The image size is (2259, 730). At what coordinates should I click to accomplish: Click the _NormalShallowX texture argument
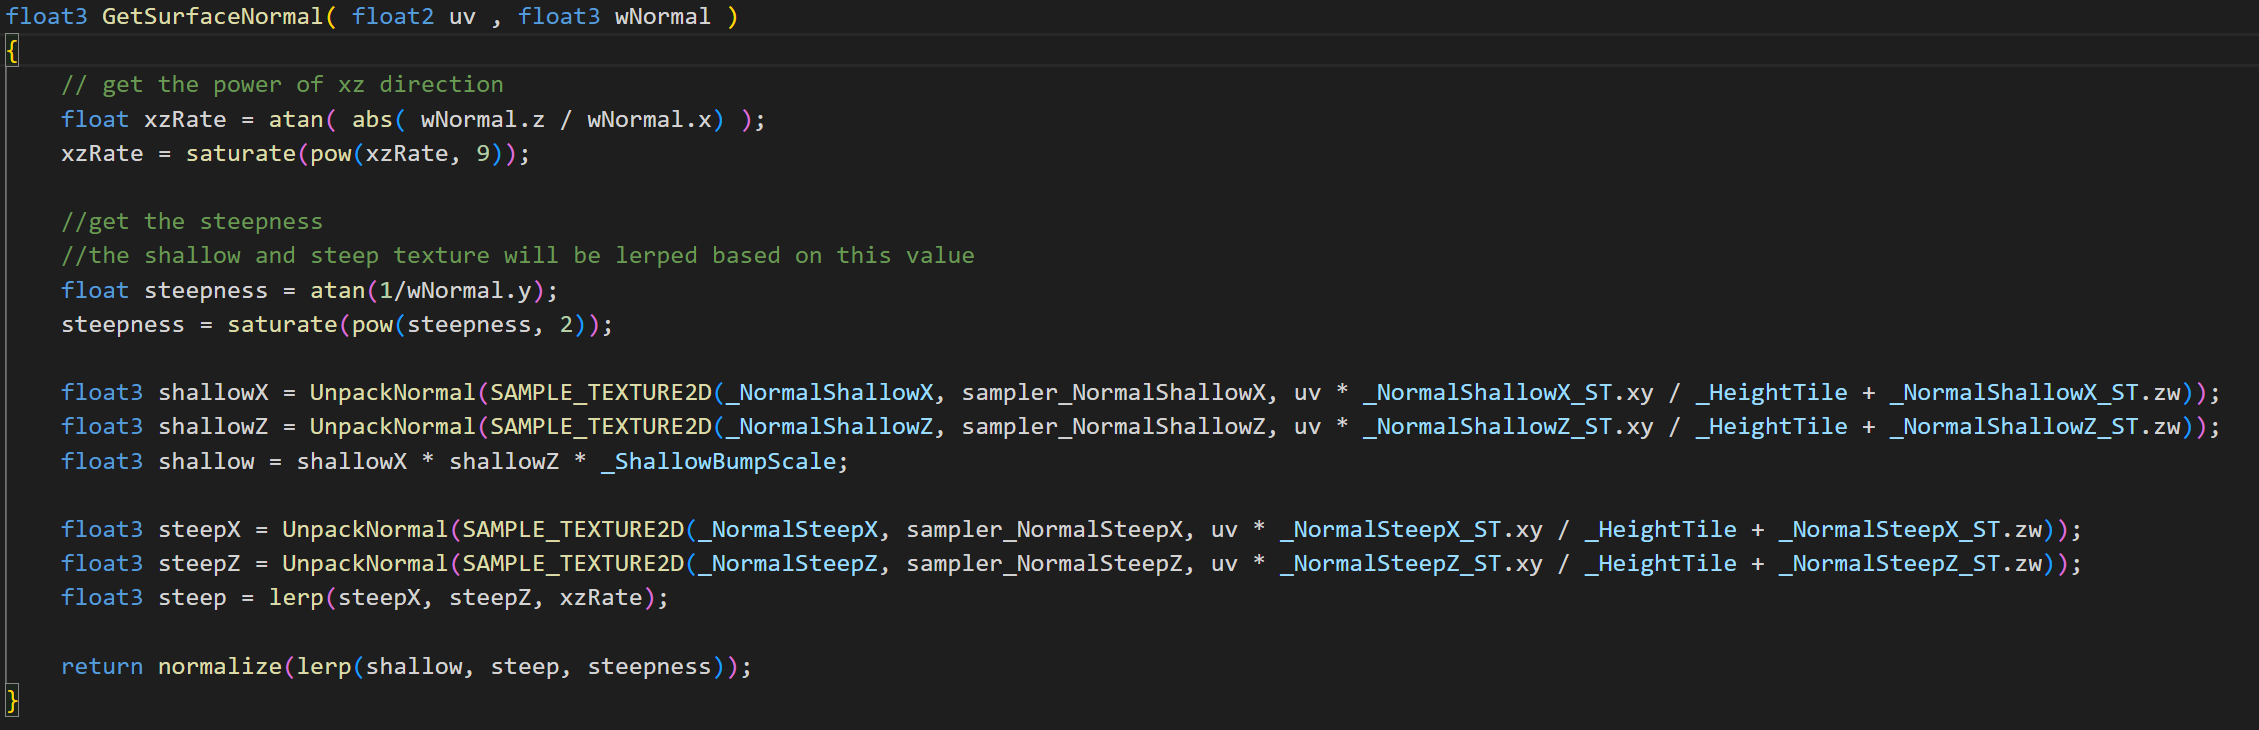coord(829,393)
